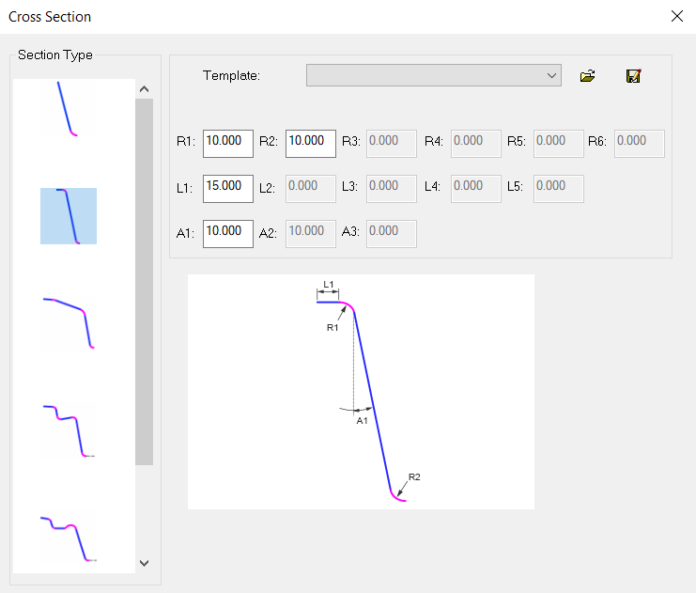Select the highlighted second section type thumbnail
Screen dimensions: 696x593
pyautogui.click(x=68, y=216)
